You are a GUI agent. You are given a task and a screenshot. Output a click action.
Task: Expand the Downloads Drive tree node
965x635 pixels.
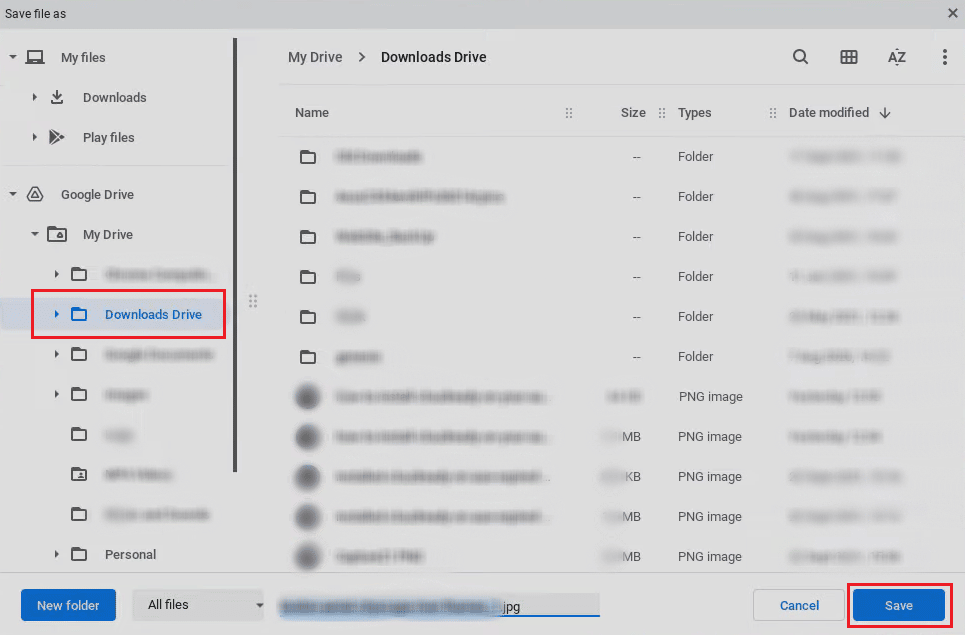tap(57, 314)
